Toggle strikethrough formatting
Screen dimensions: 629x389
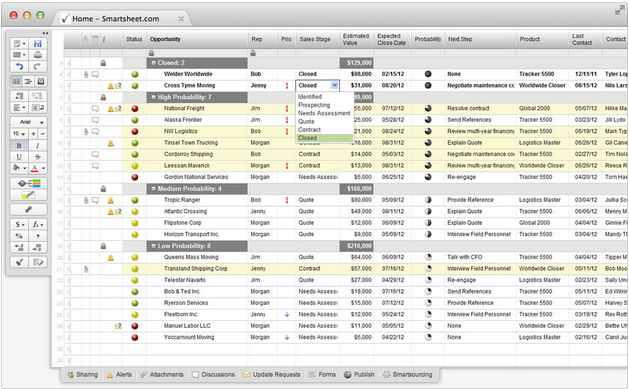pyautogui.click(x=38, y=157)
